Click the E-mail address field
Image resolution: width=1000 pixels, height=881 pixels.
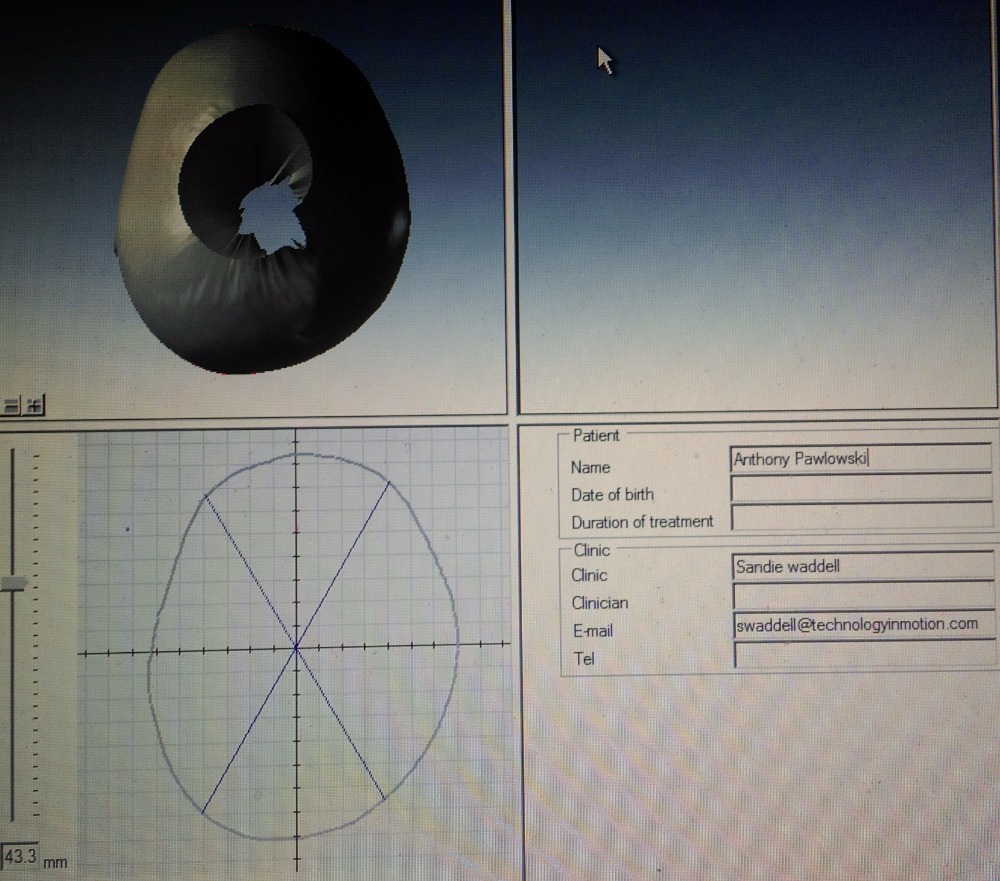tap(860, 624)
